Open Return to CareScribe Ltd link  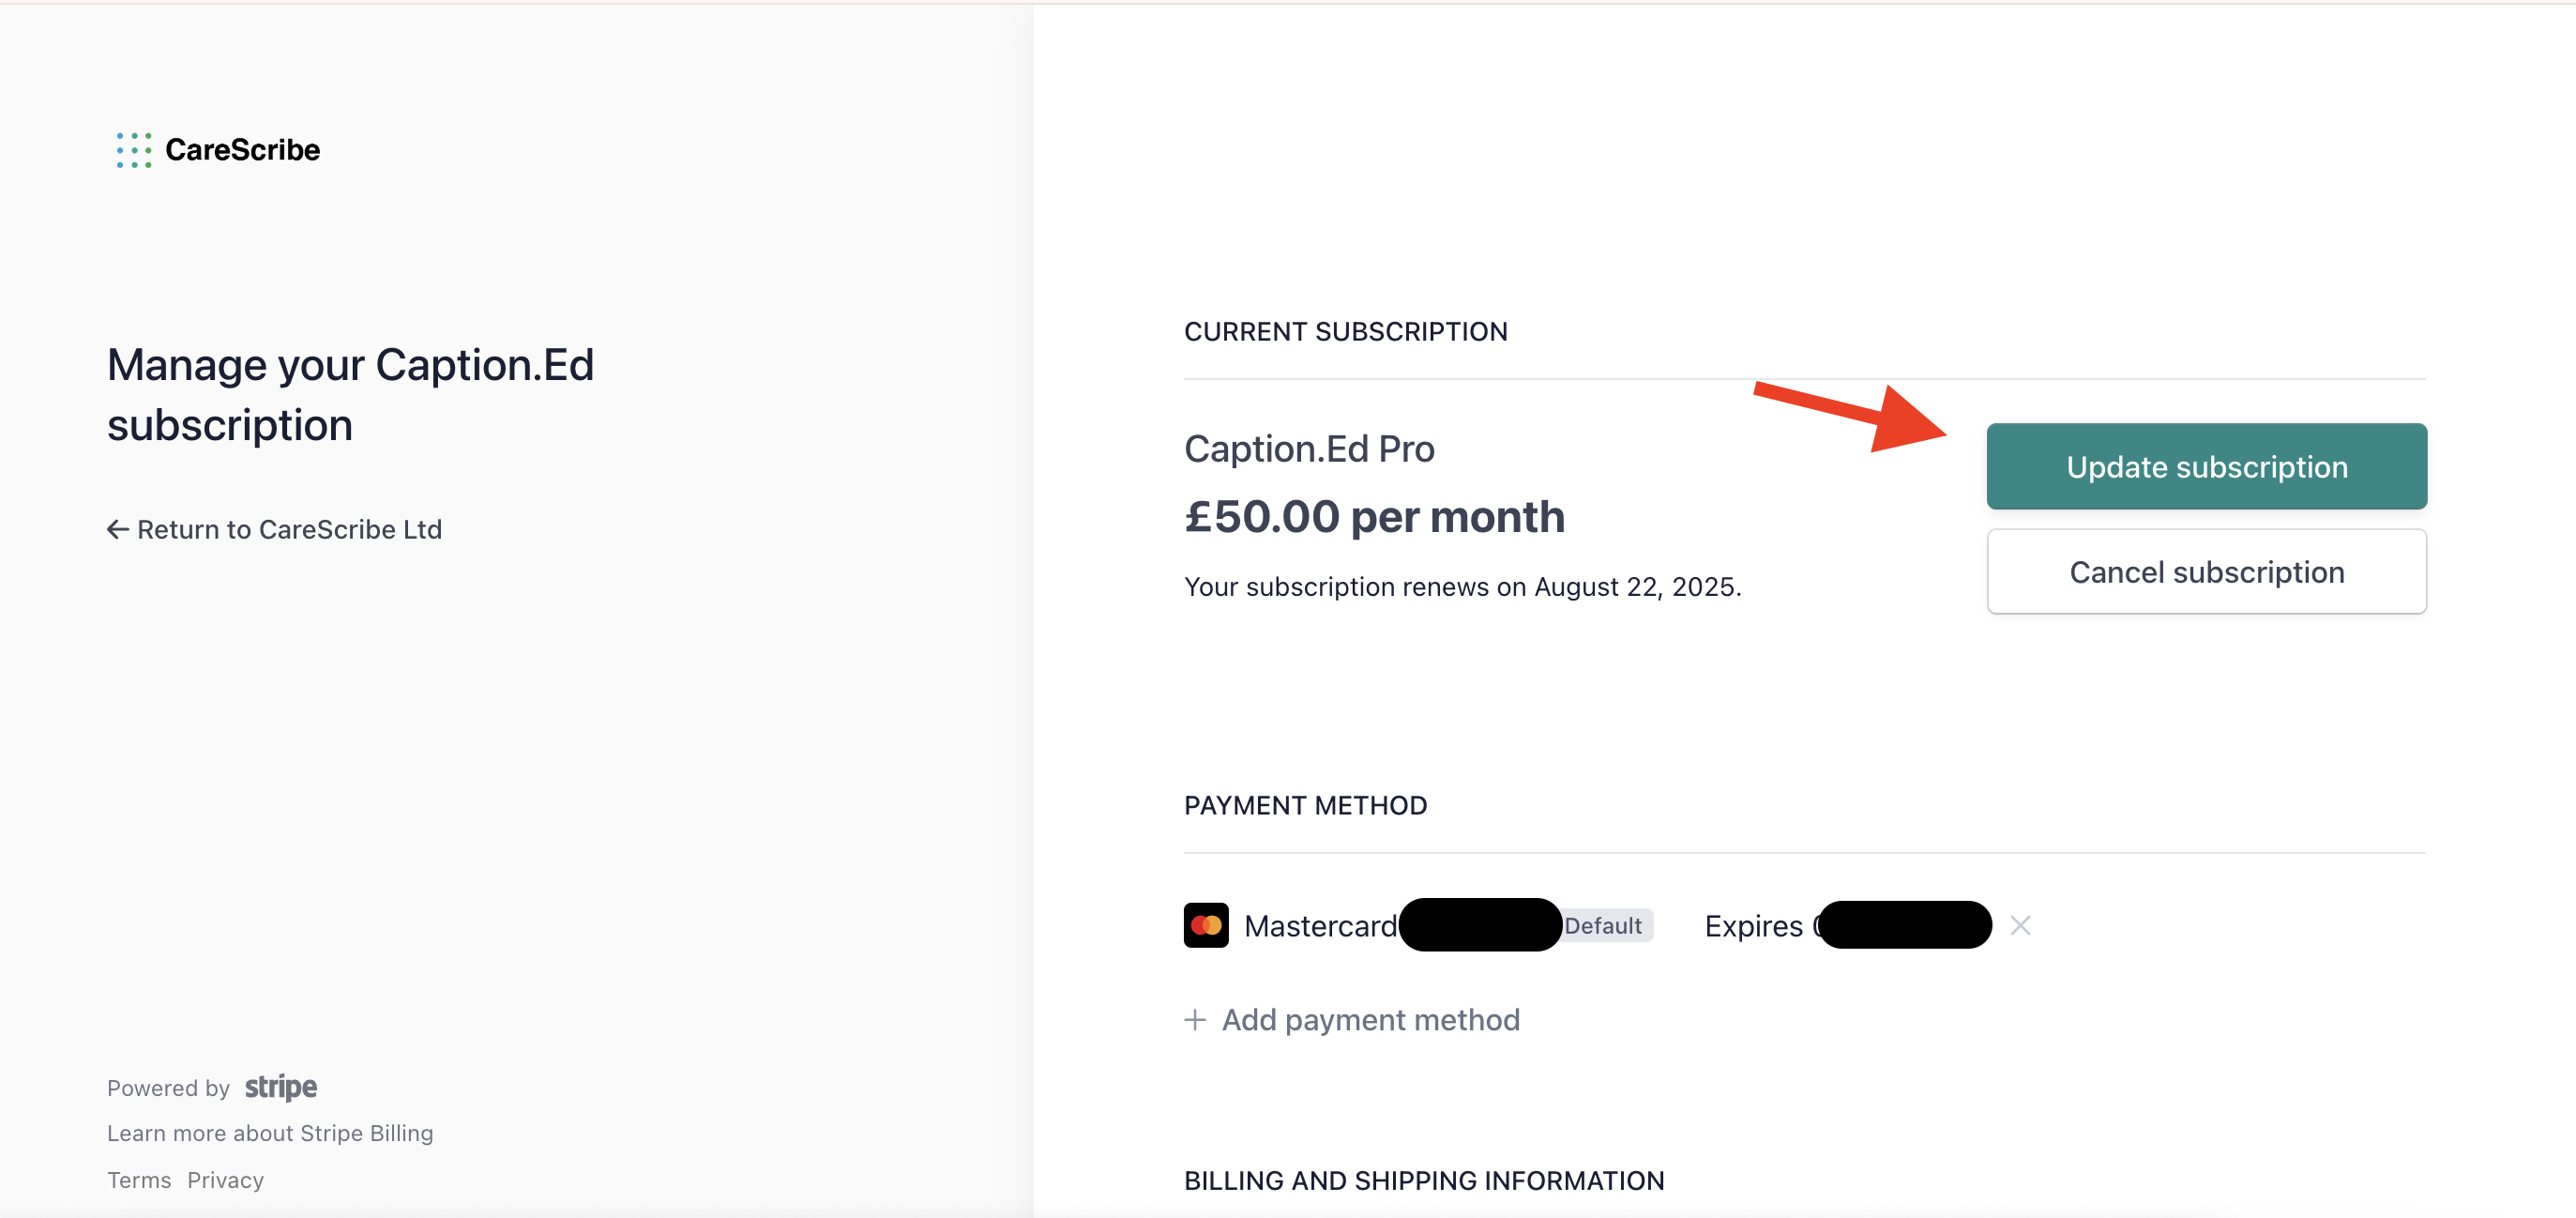point(275,529)
